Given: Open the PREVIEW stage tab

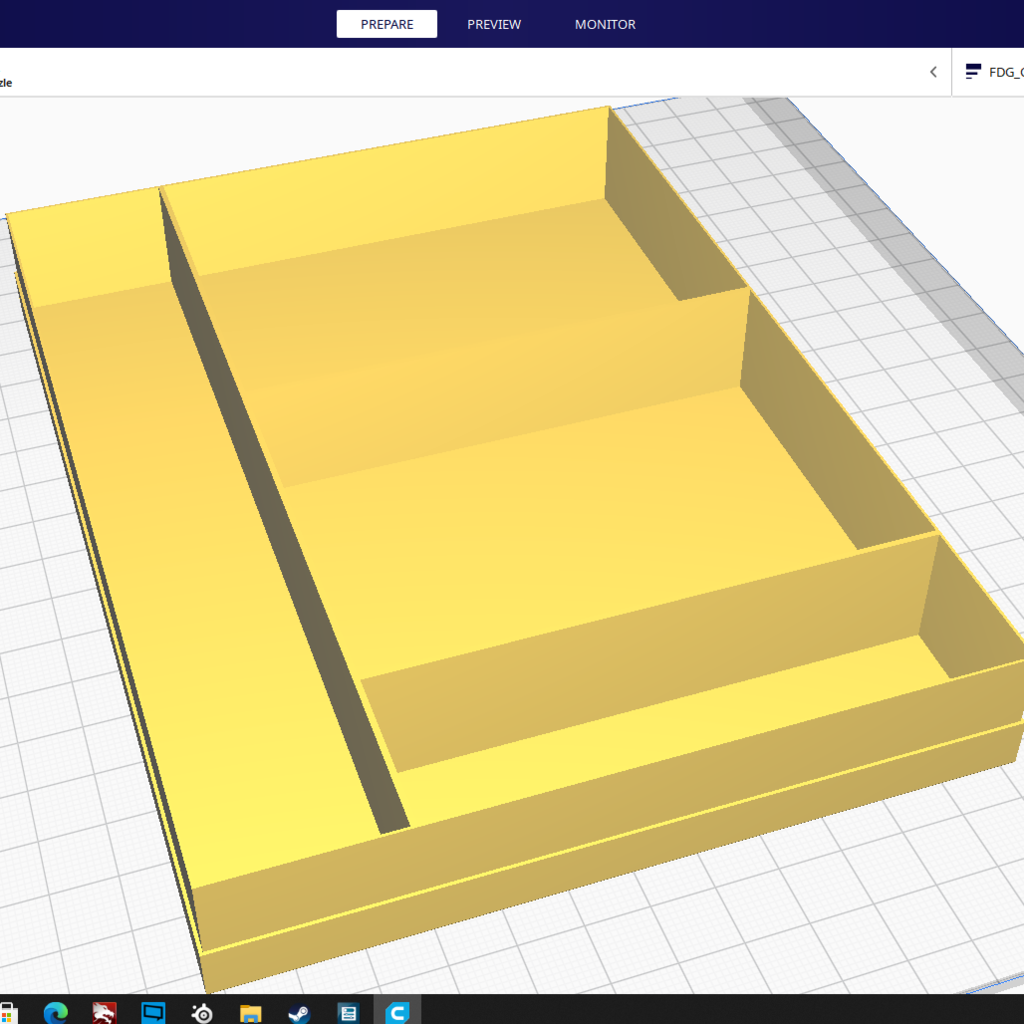Looking at the screenshot, I should (x=494, y=24).
